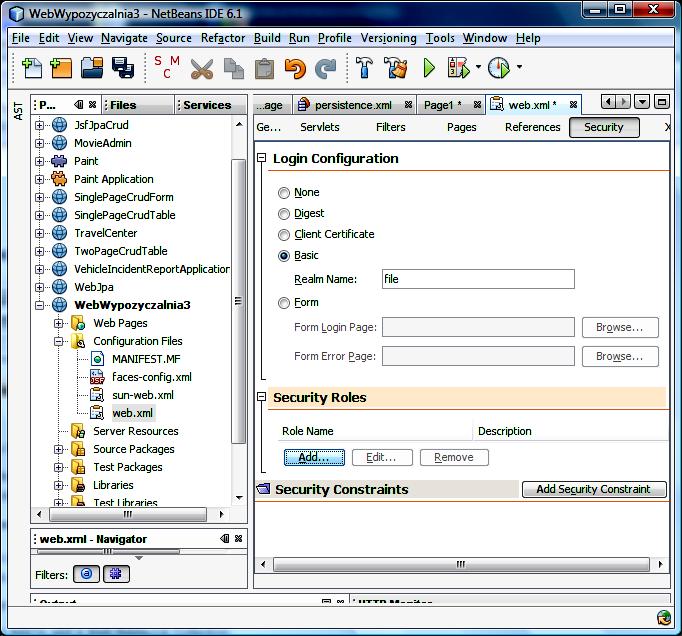Expand the JsfJpaCrud project node
The height and width of the screenshot is (636, 682).
point(39,125)
